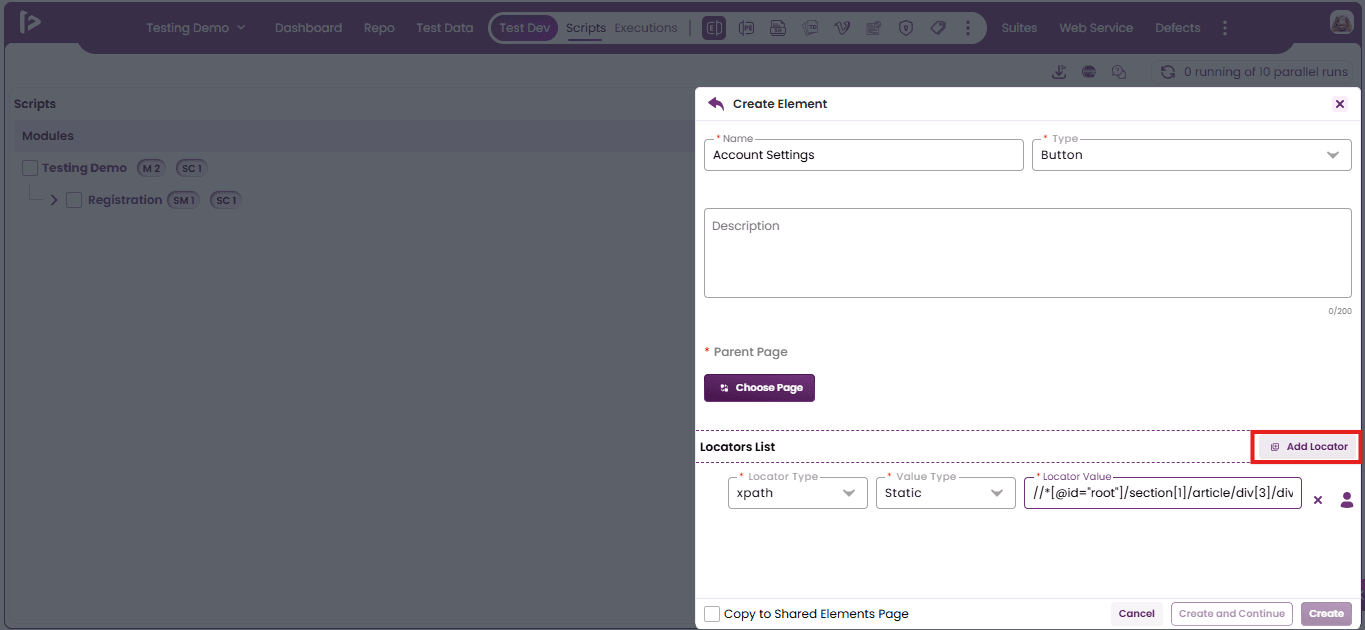Image resolution: width=1365 pixels, height=630 pixels.
Task: Close the Create Element panel
Action: [1340, 104]
